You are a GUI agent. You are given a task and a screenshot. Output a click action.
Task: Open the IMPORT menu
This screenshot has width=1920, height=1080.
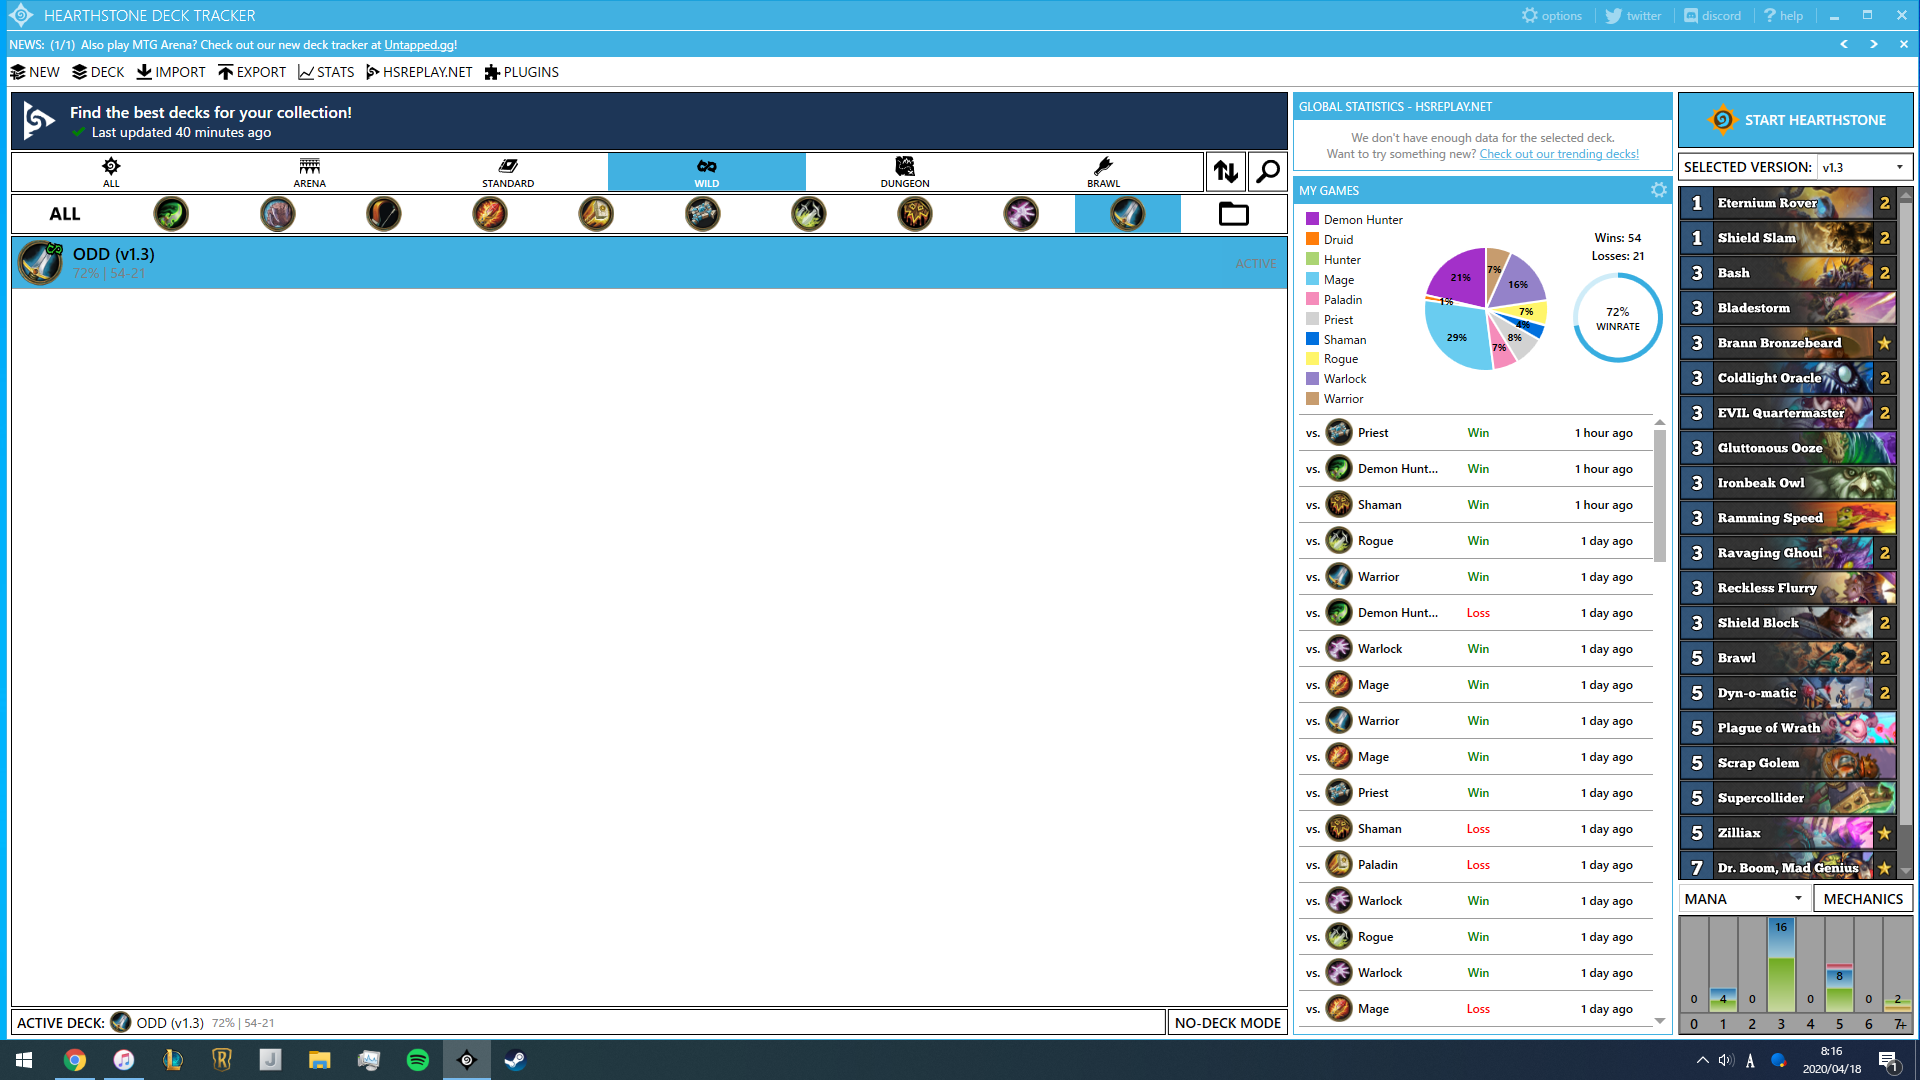[x=171, y=72]
